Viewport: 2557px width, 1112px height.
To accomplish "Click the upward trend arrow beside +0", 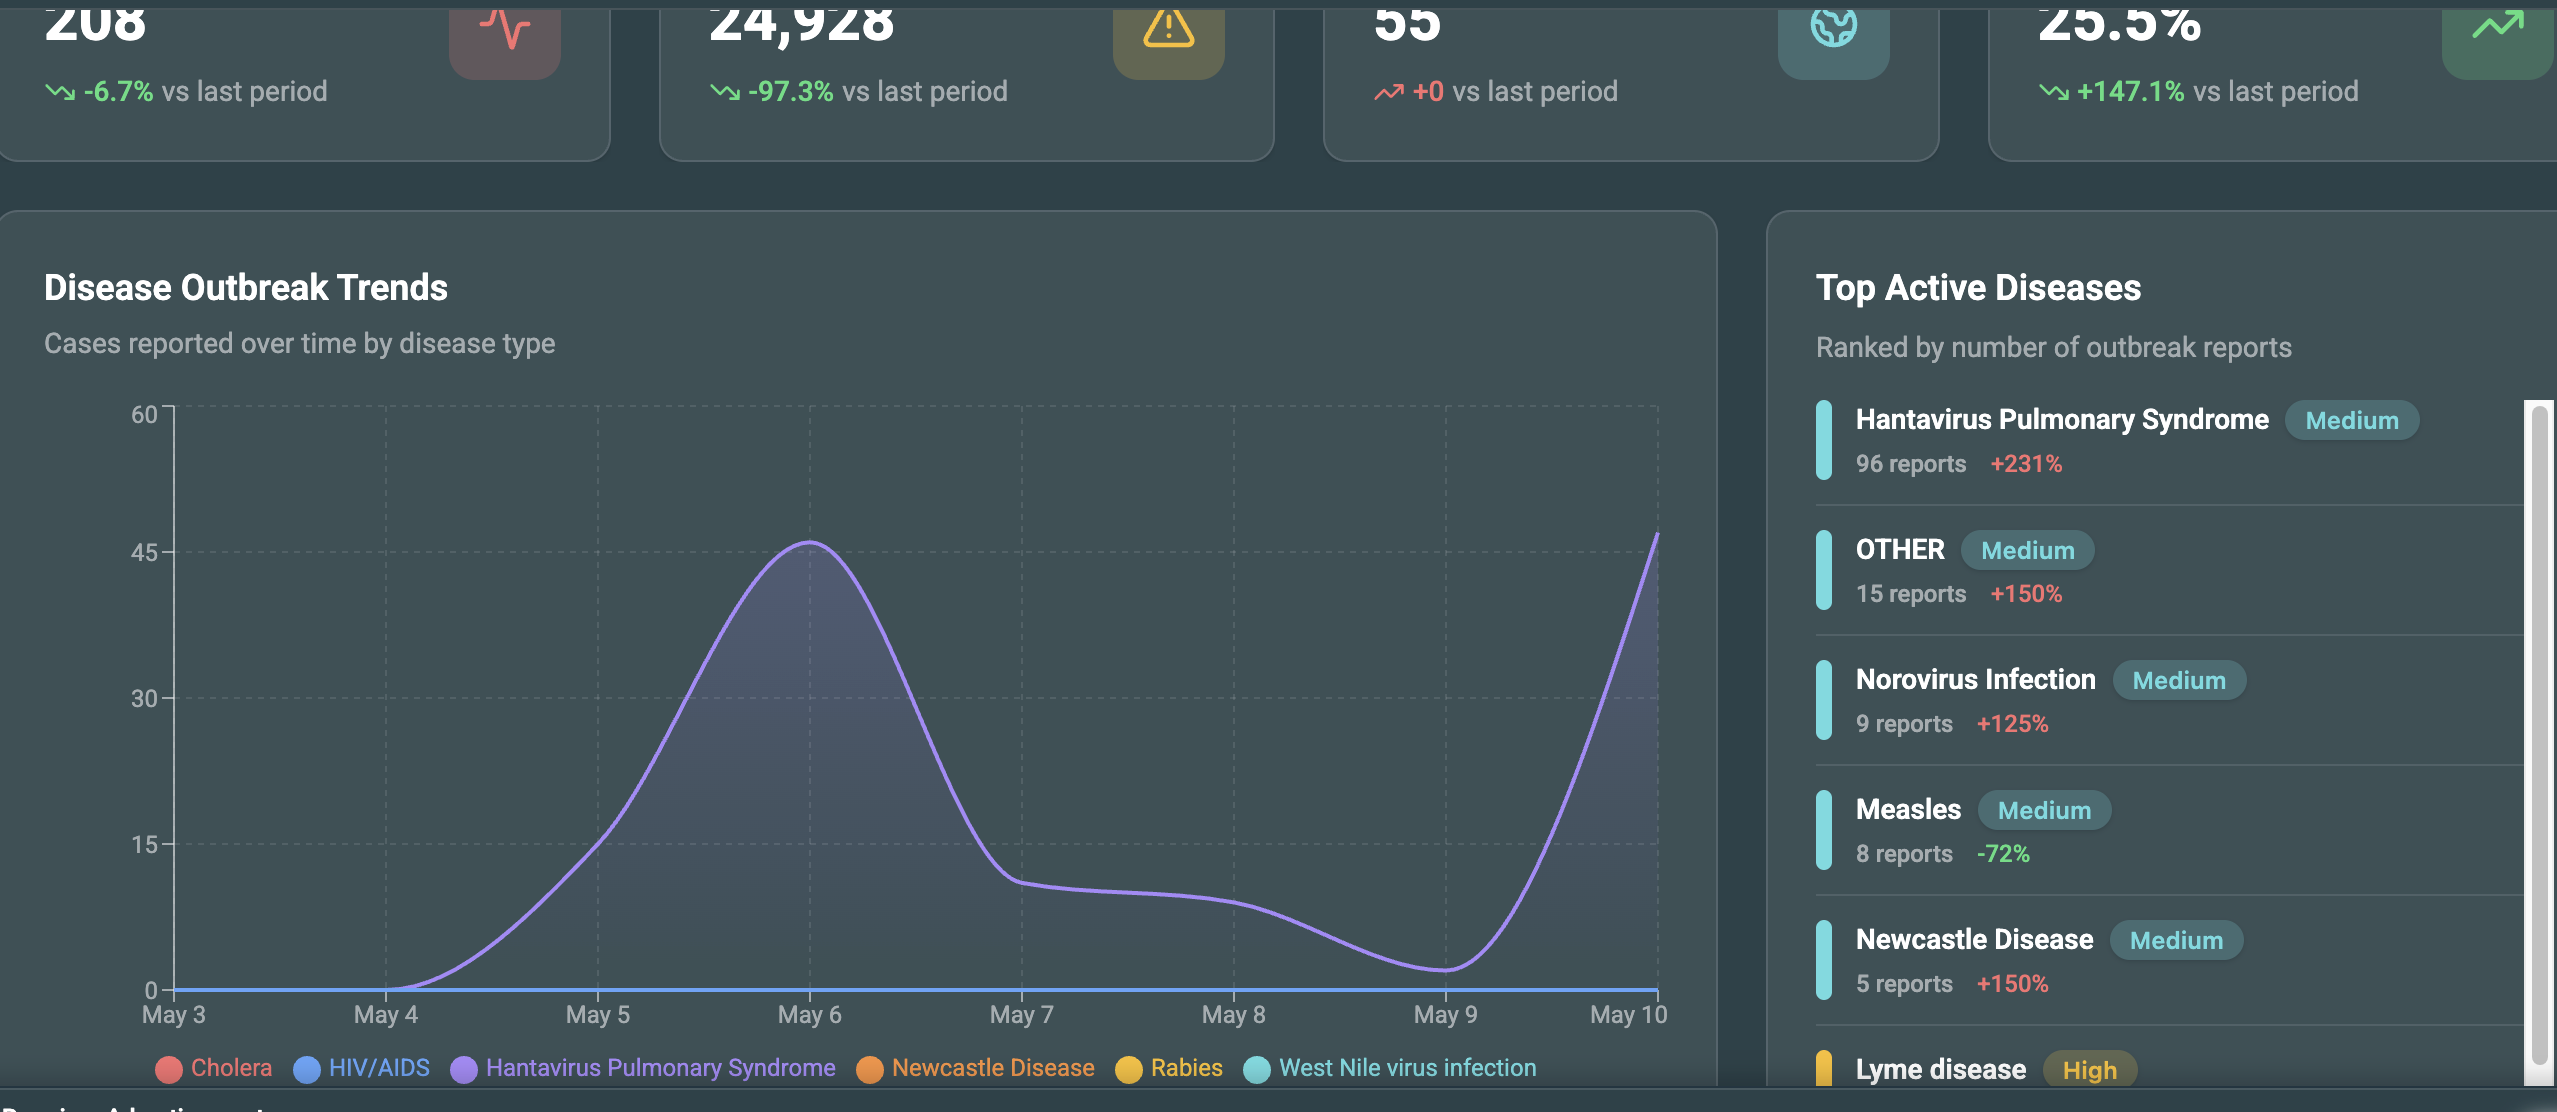I will tap(1389, 92).
